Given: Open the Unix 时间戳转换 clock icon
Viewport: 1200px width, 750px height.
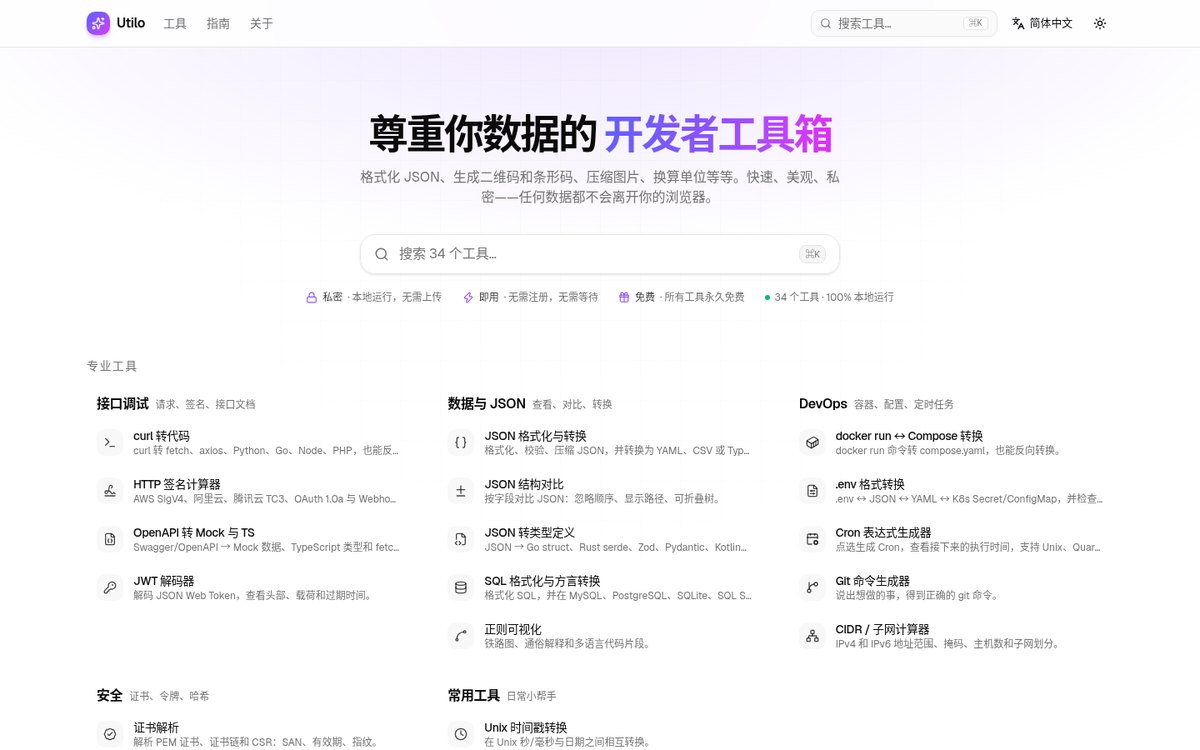Looking at the screenshot, I should (x=461, y=734).
